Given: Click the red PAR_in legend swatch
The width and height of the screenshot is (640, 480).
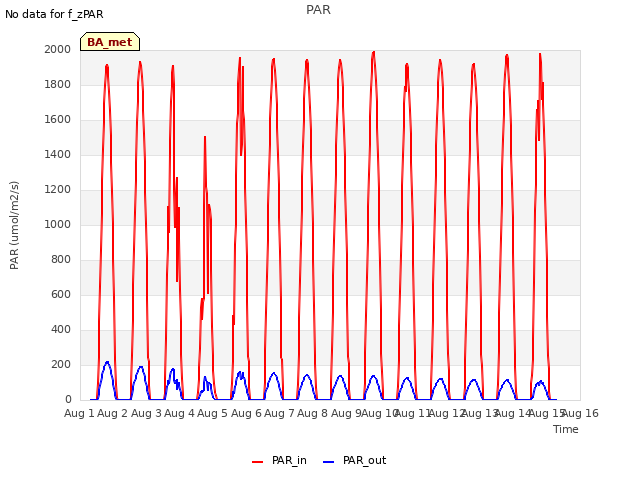Looking at the screenshot, I should coord(258,462).
